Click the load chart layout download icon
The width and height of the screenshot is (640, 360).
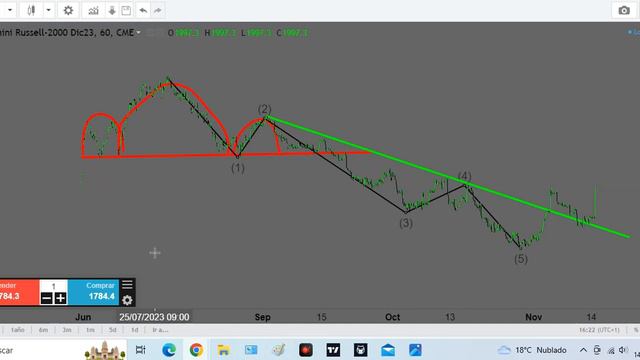(x=112, y=11)
